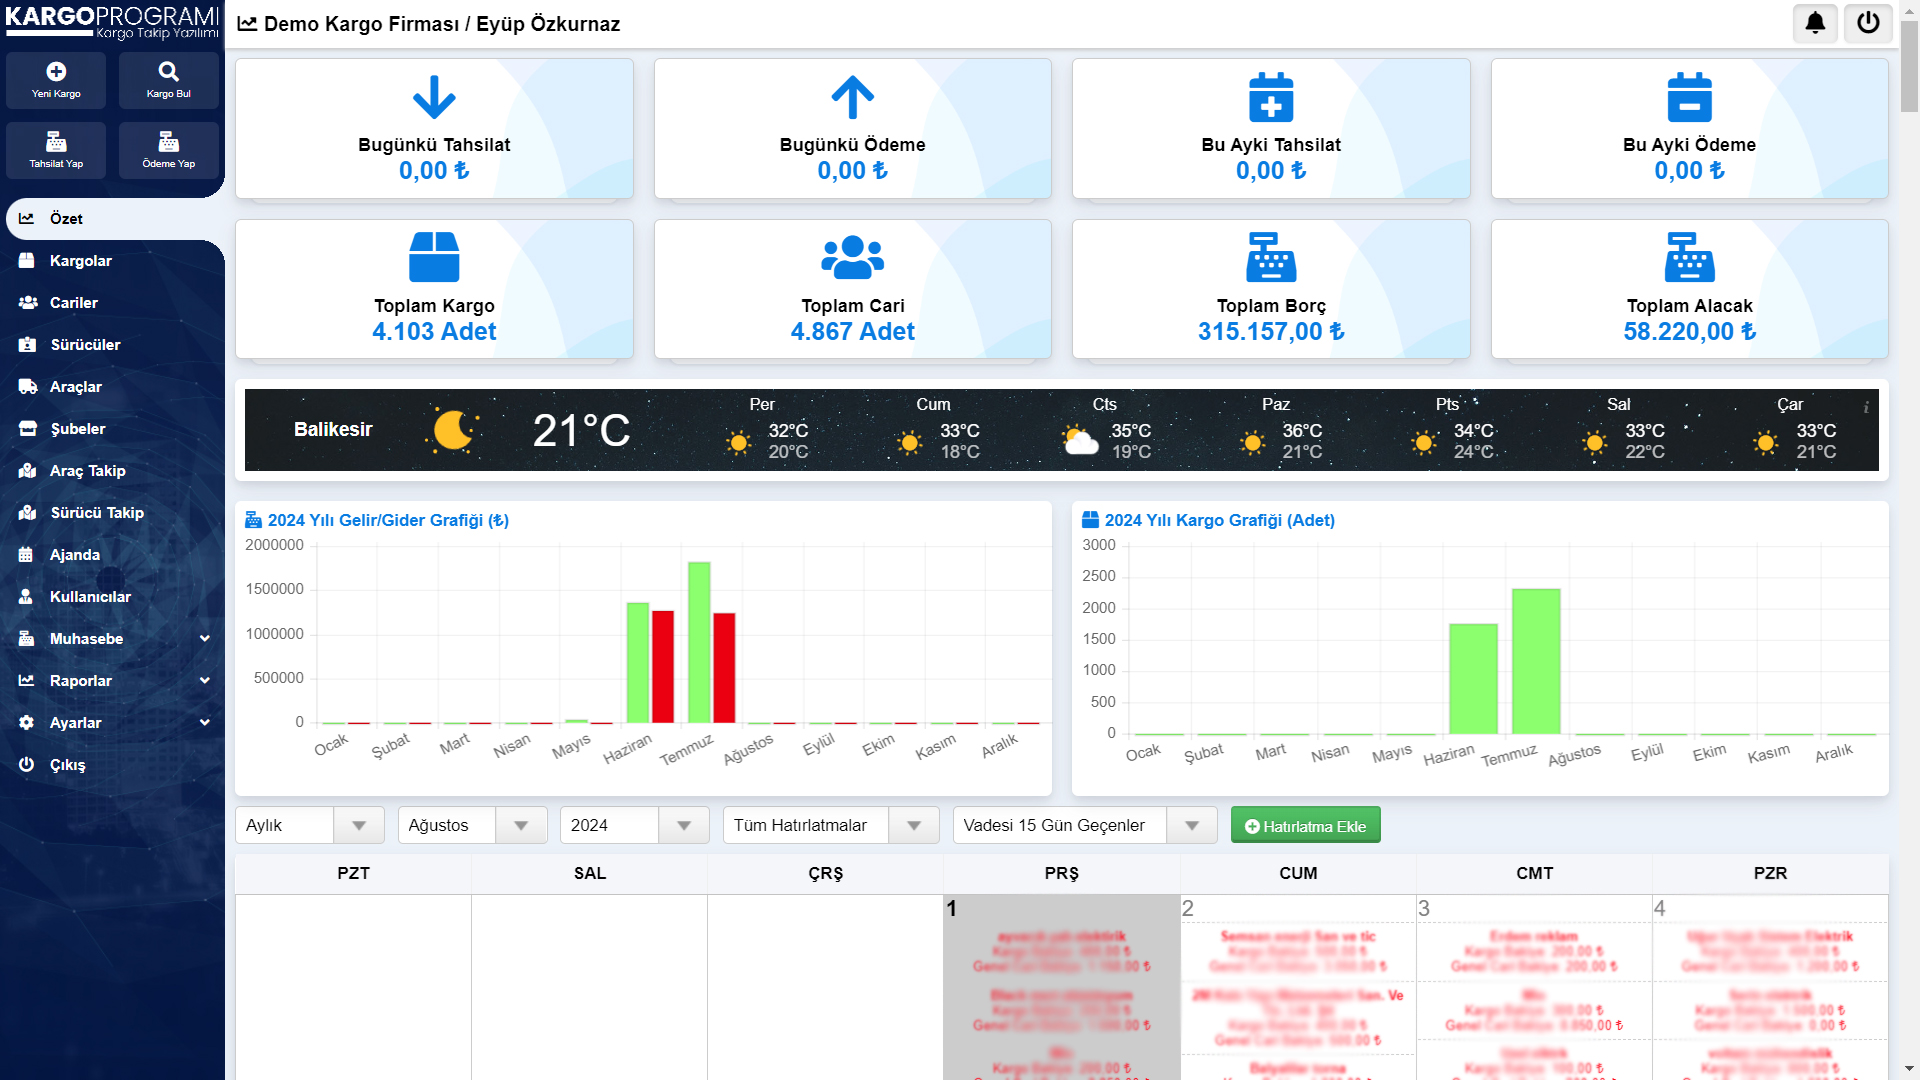
Task: Click the PRŞ calendar column header
Action: (x=1061, y=873)
